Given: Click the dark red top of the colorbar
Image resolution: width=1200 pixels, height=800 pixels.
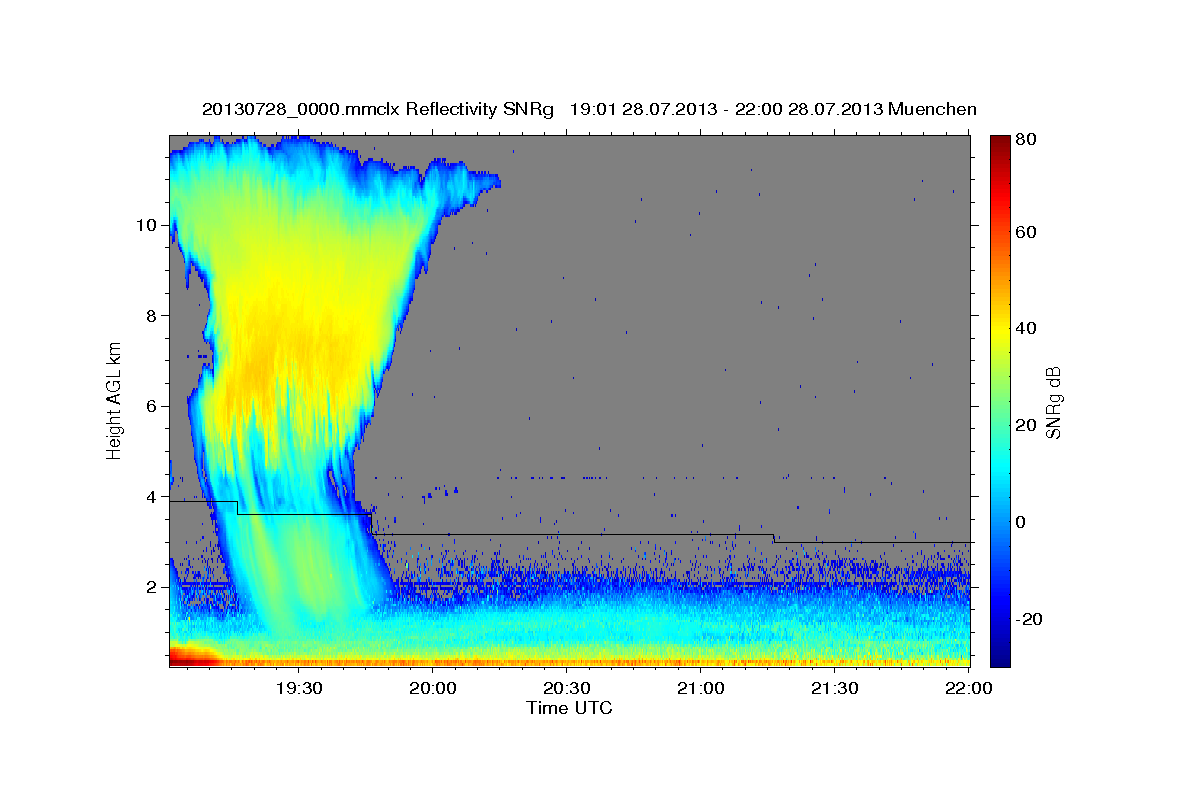Looking at the screenshot, I should 999,145.
